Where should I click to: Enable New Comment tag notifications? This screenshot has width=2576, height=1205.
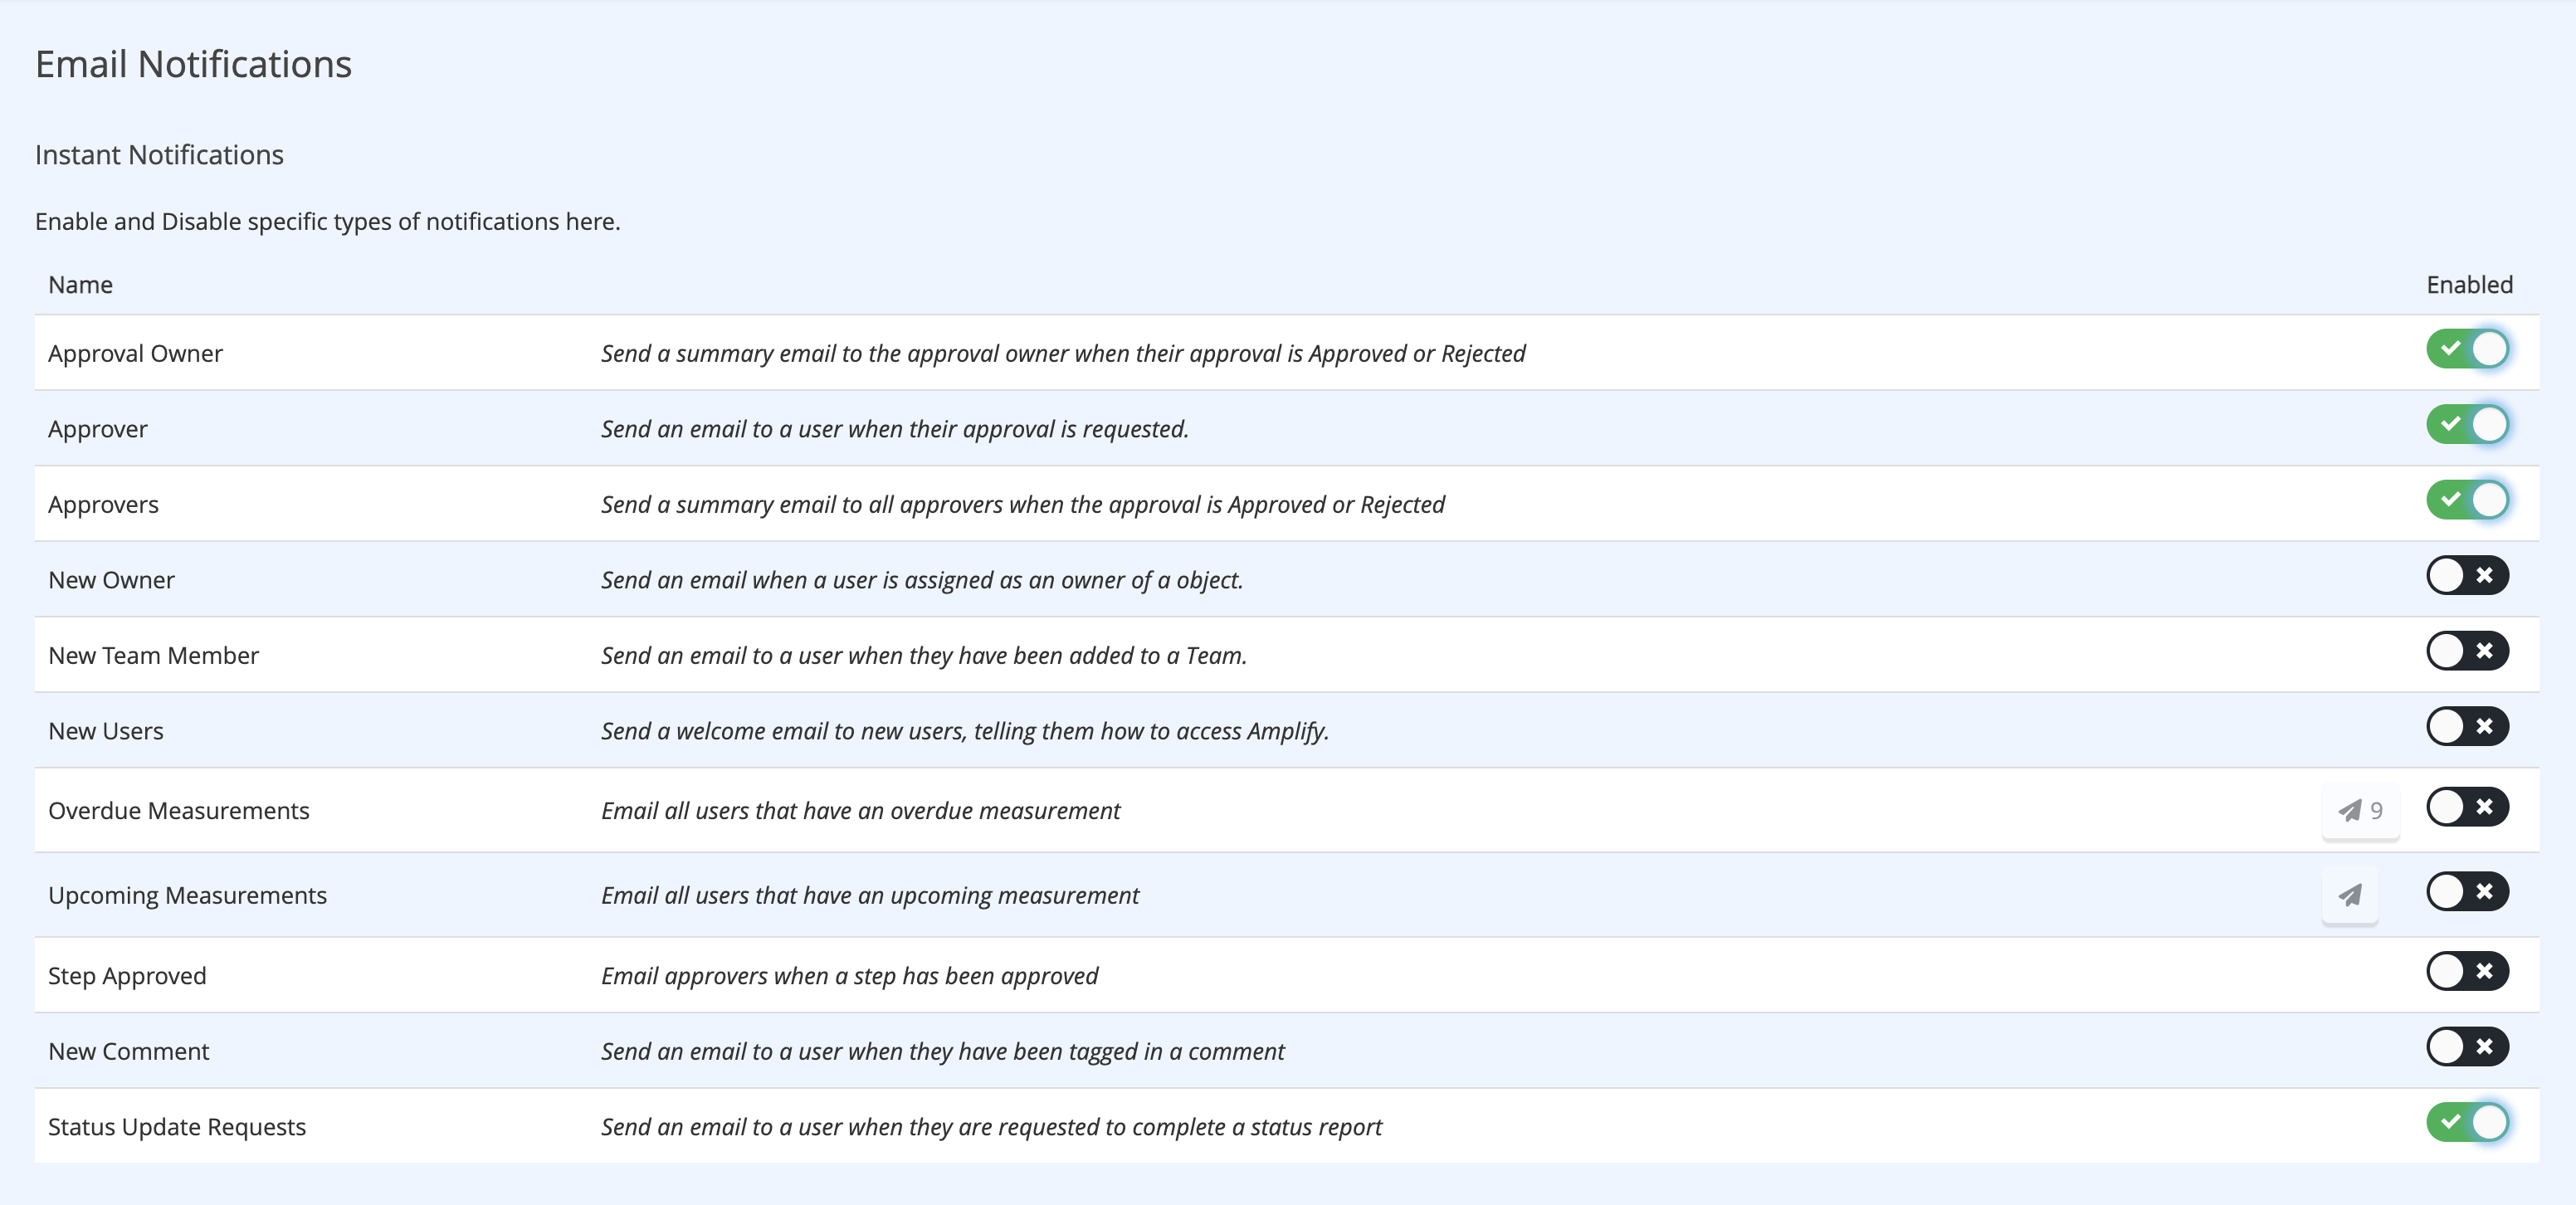pyautogui.click(x=2467, y=1047)
